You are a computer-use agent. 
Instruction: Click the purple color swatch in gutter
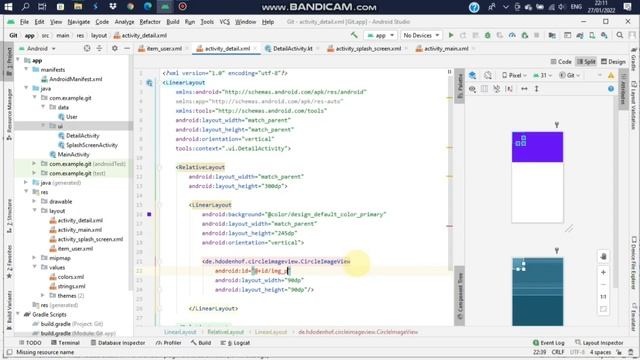coord(149,214)
